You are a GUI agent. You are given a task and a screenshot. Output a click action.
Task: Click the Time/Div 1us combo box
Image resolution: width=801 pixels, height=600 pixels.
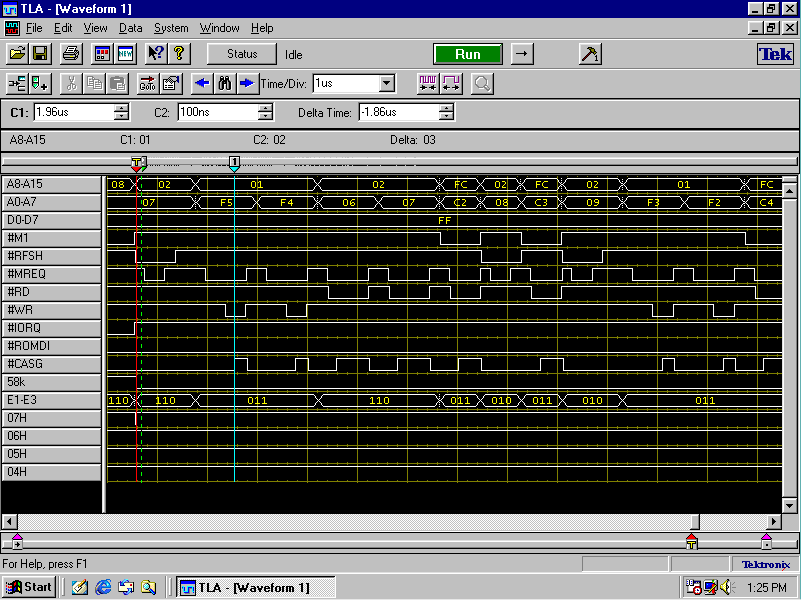point(354,83)
